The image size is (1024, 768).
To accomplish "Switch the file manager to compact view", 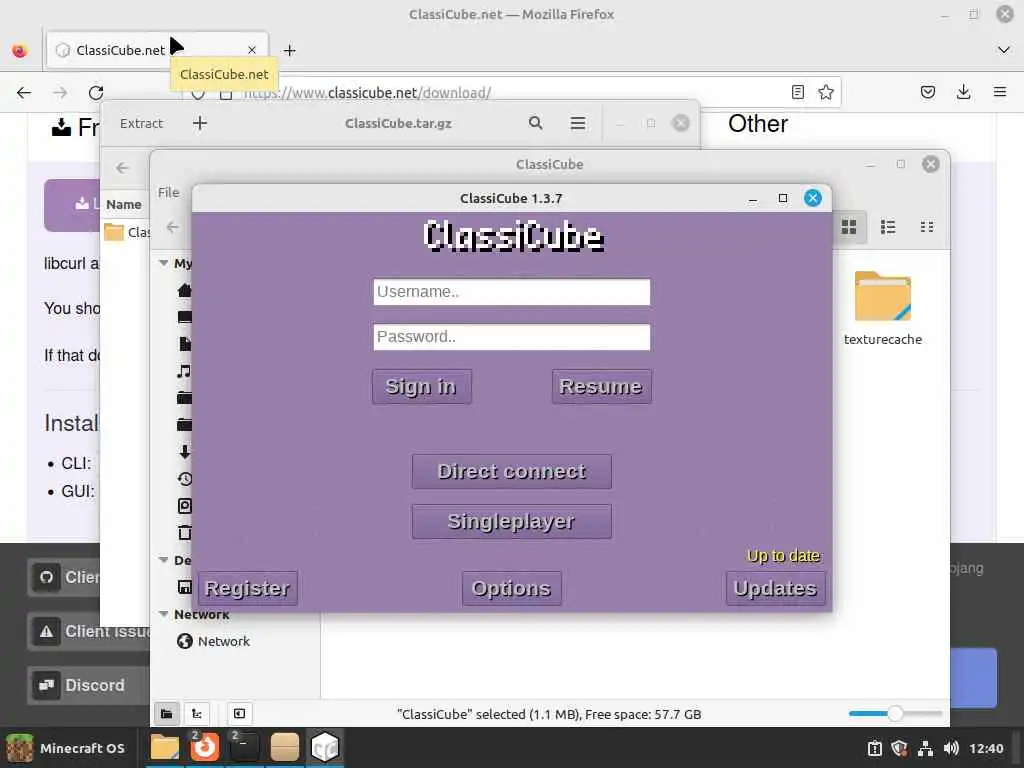I will point(927,227).
